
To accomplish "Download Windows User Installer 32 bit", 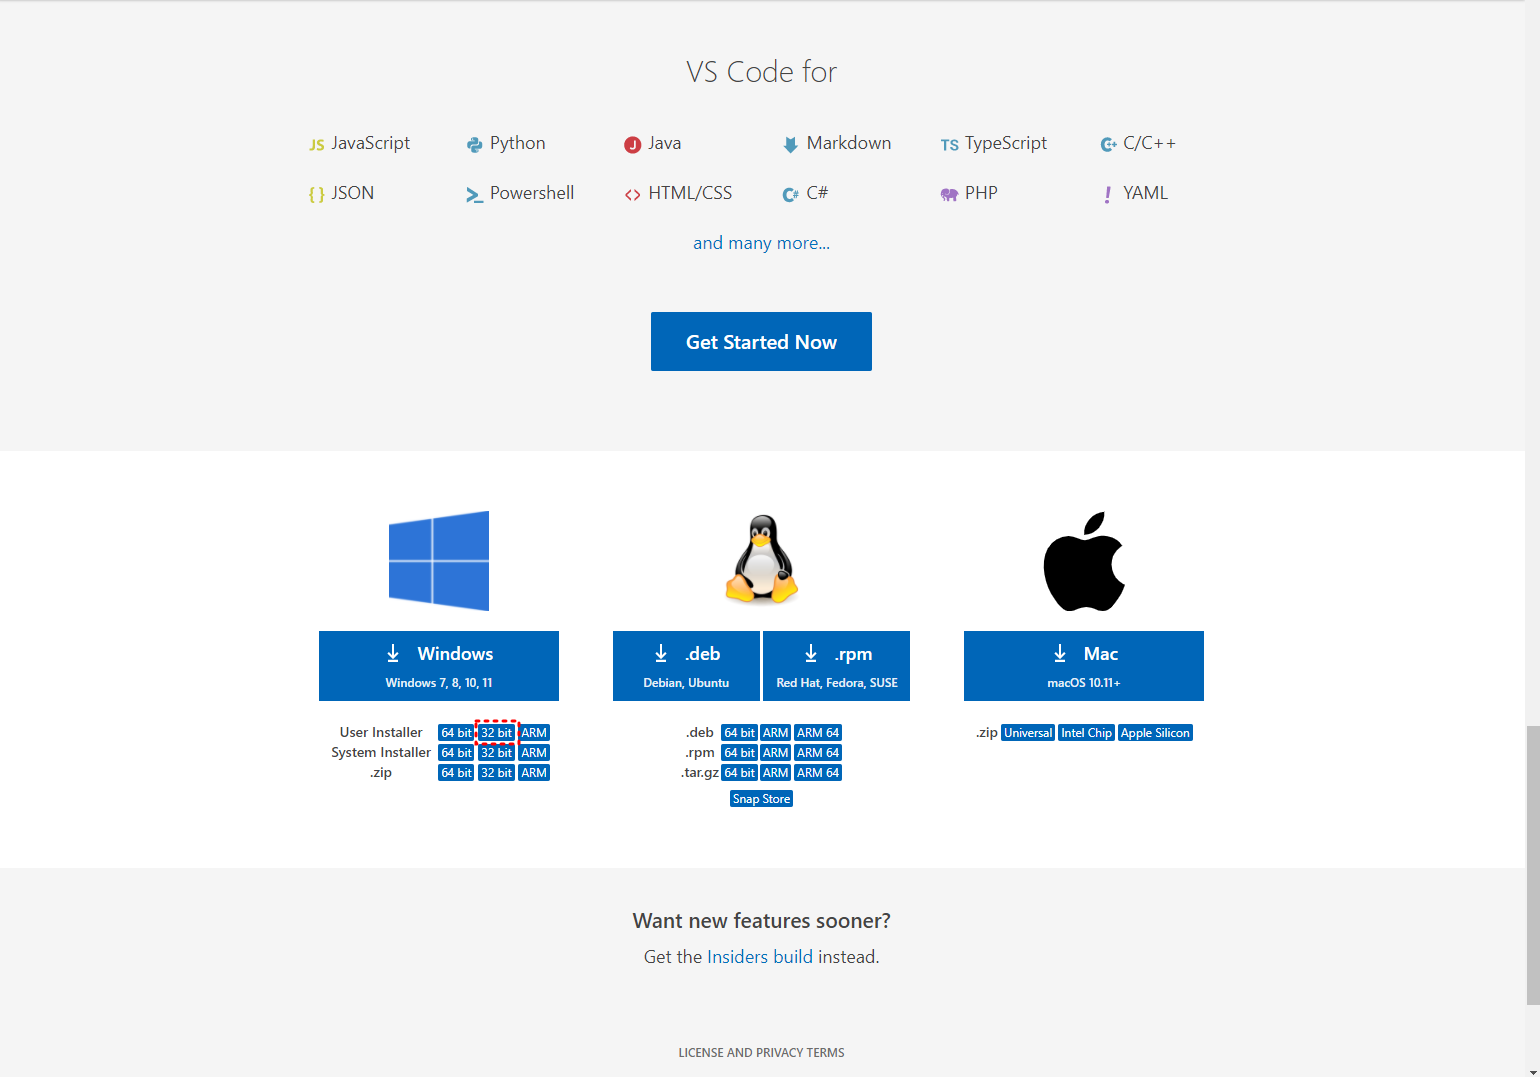I will pyautogui.click(x=496, y=733).
